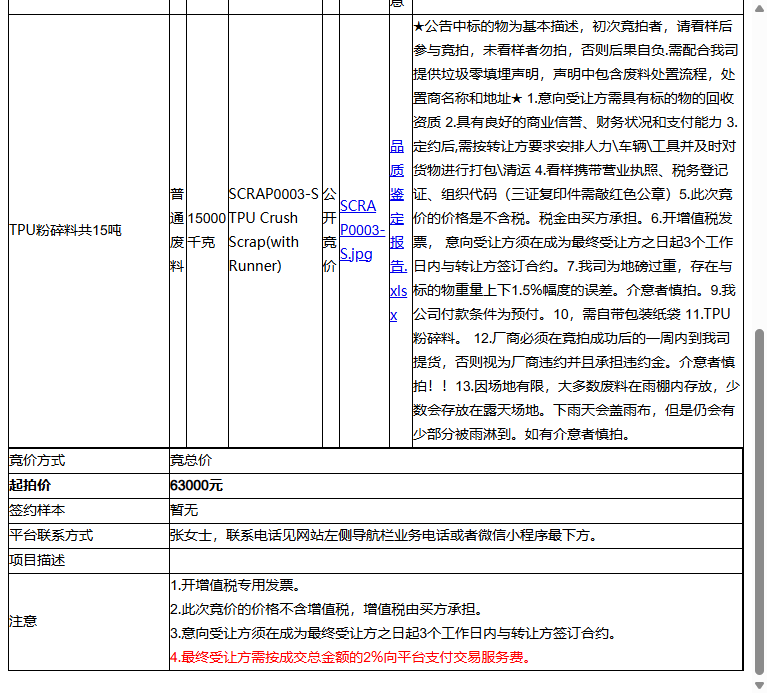This screenshot has width=767, height=693.
Task: Click the 竞价方式 label
Action: [37, 460]
